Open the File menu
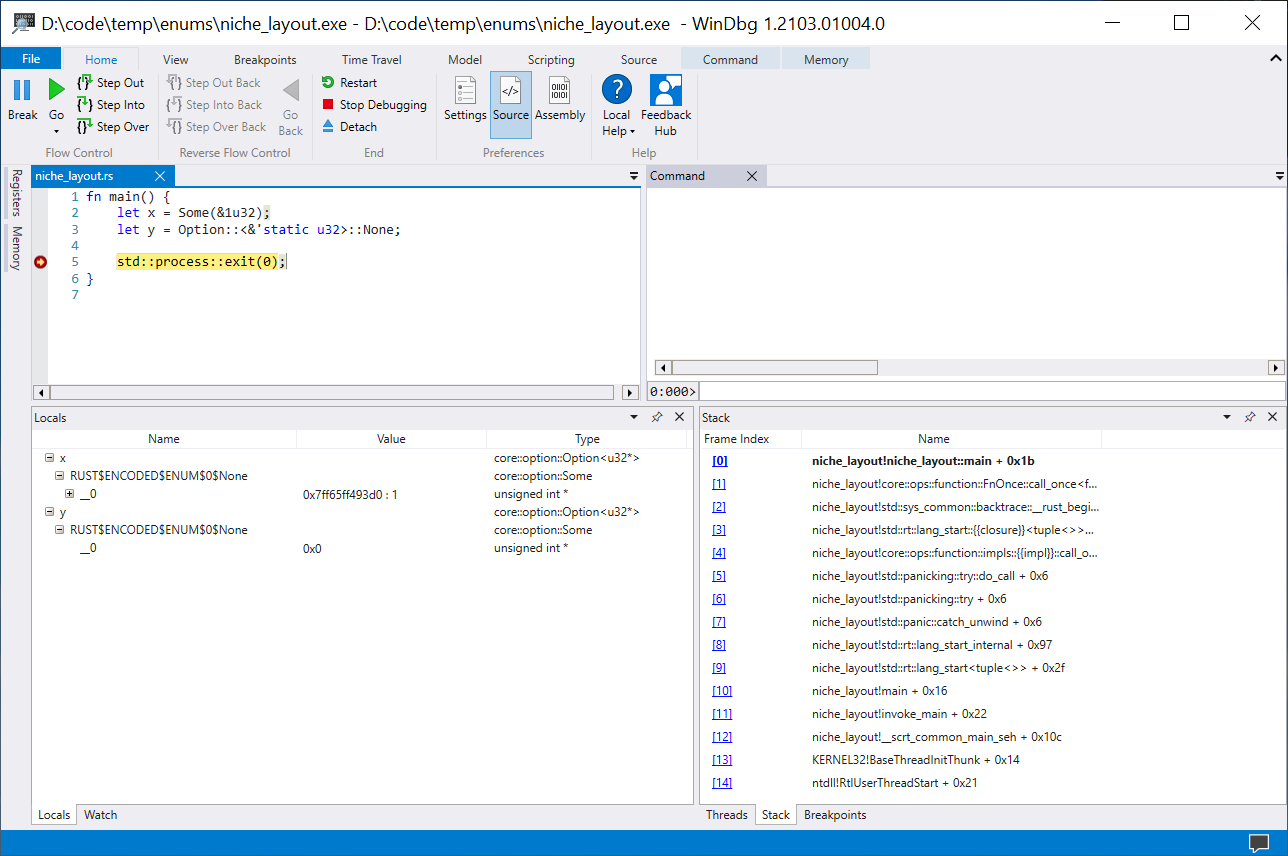 pos(31,59)
